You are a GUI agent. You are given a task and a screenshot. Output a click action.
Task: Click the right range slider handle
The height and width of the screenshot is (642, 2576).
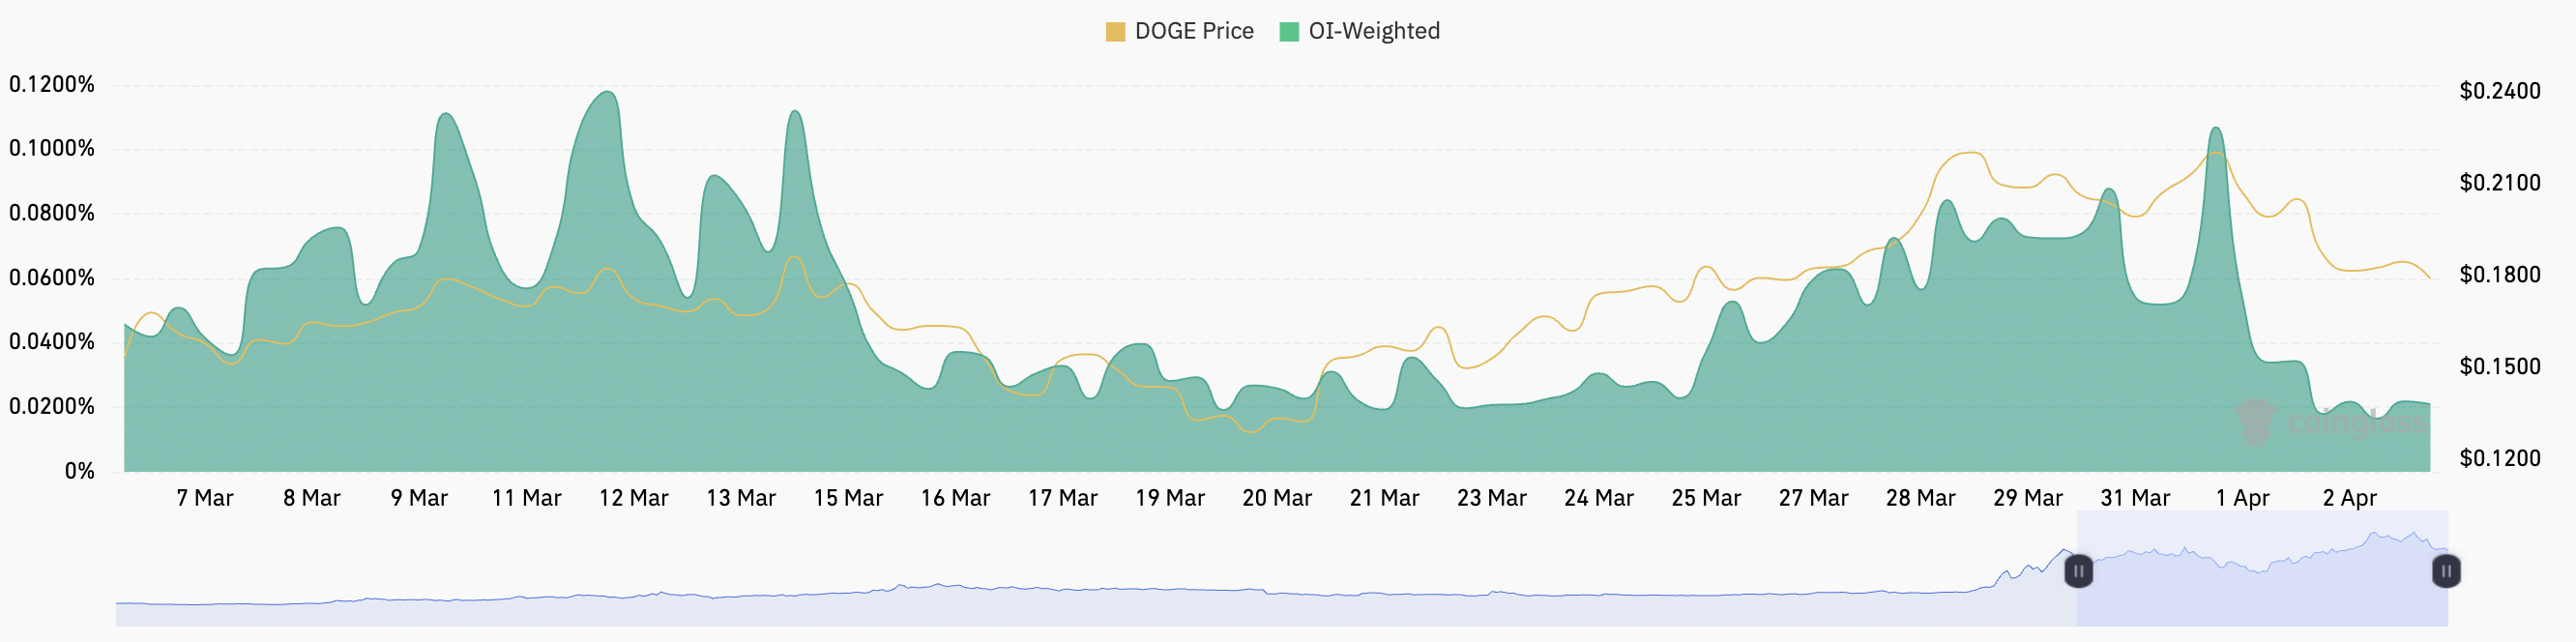point(2445,571)
